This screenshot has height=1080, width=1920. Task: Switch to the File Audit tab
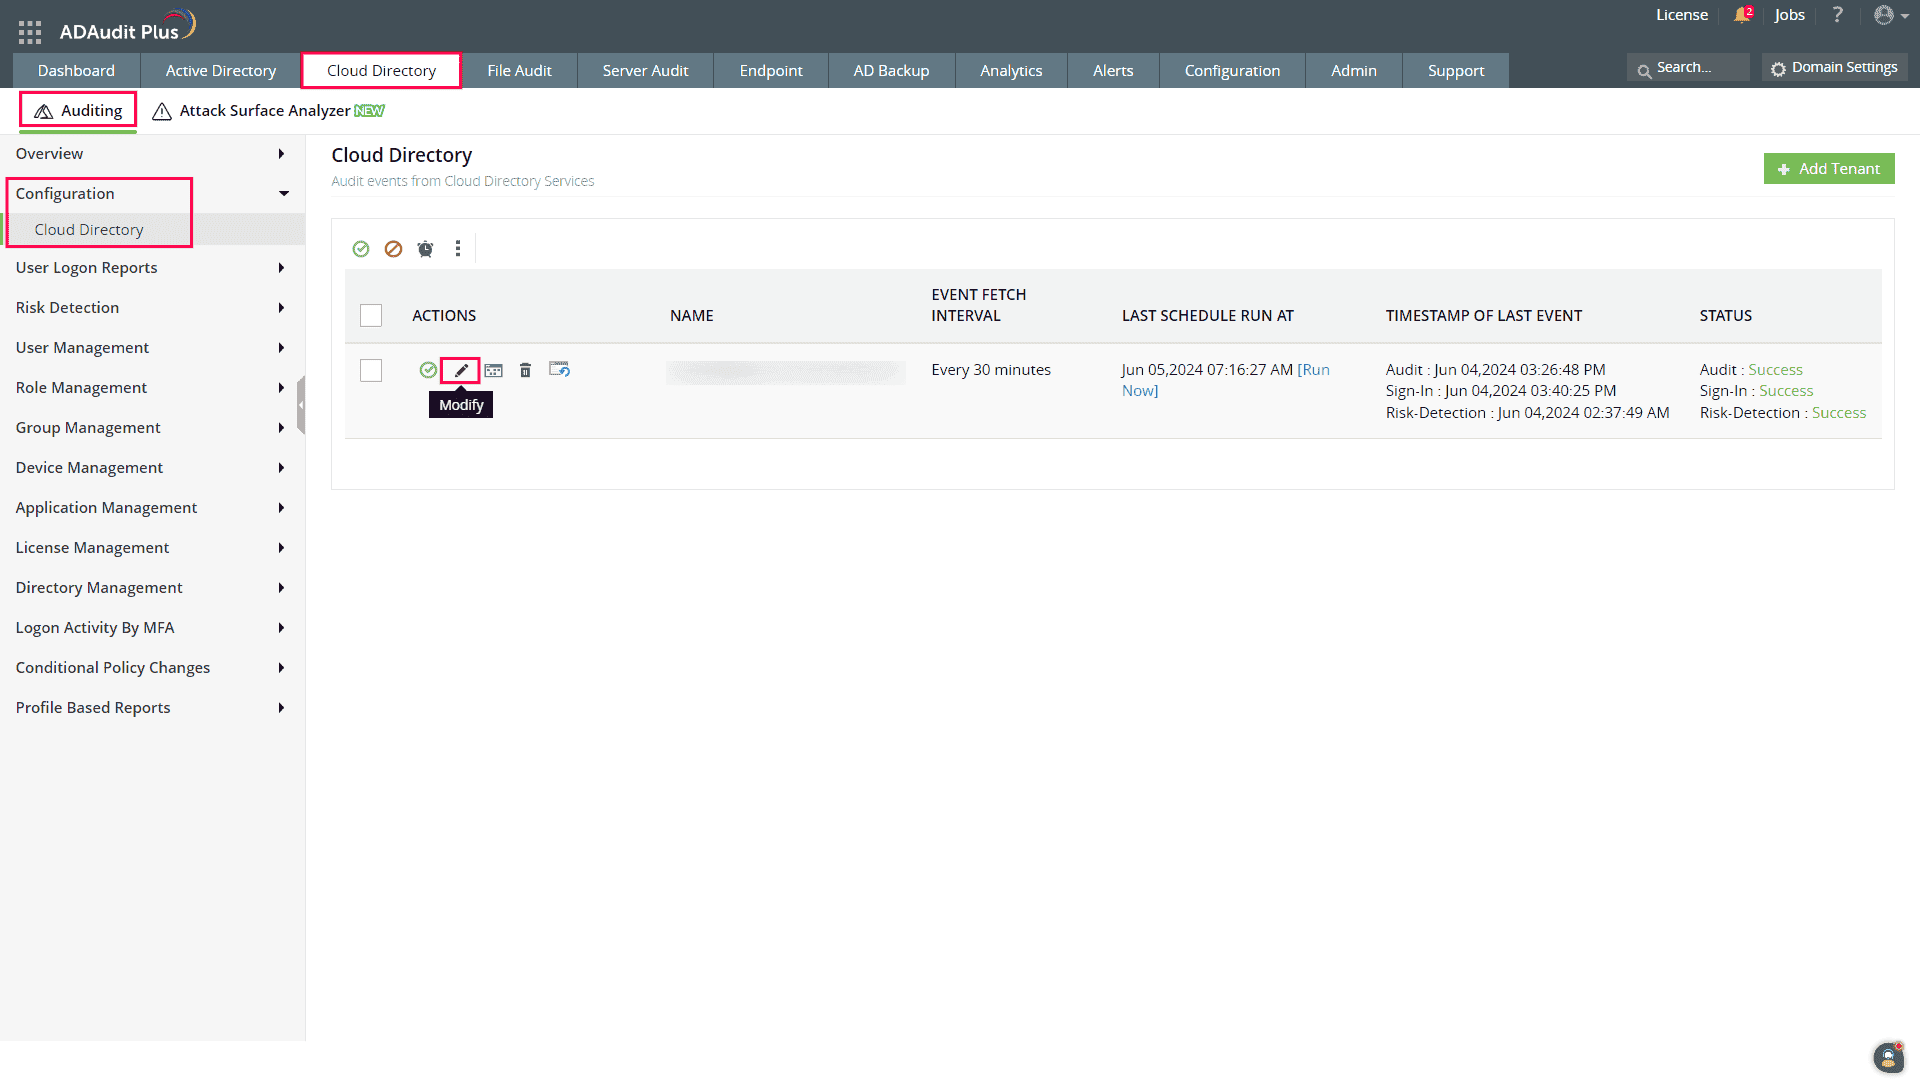519,71
